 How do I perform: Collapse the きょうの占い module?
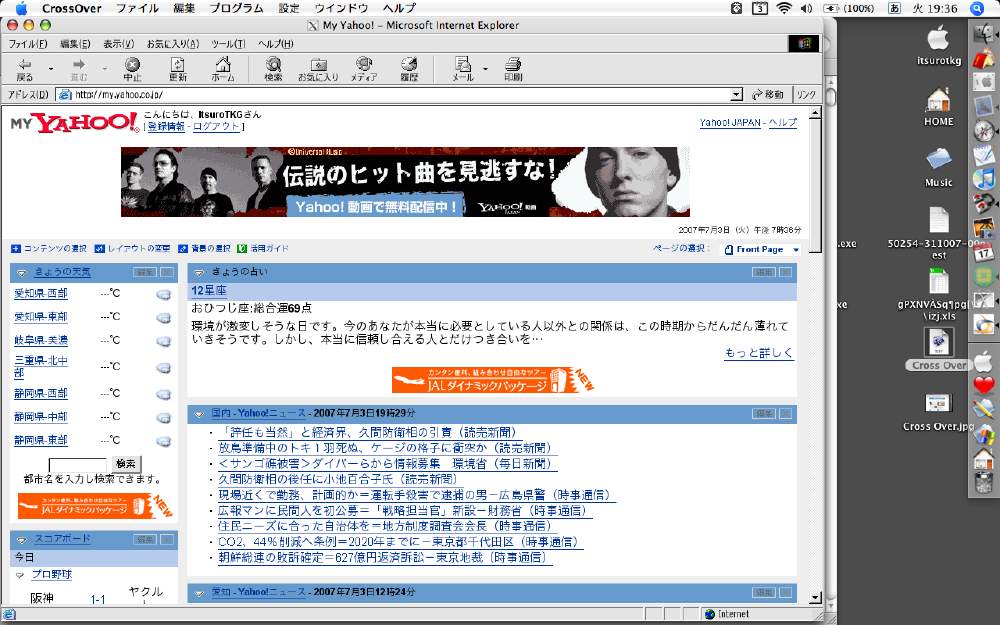(199, 272)
